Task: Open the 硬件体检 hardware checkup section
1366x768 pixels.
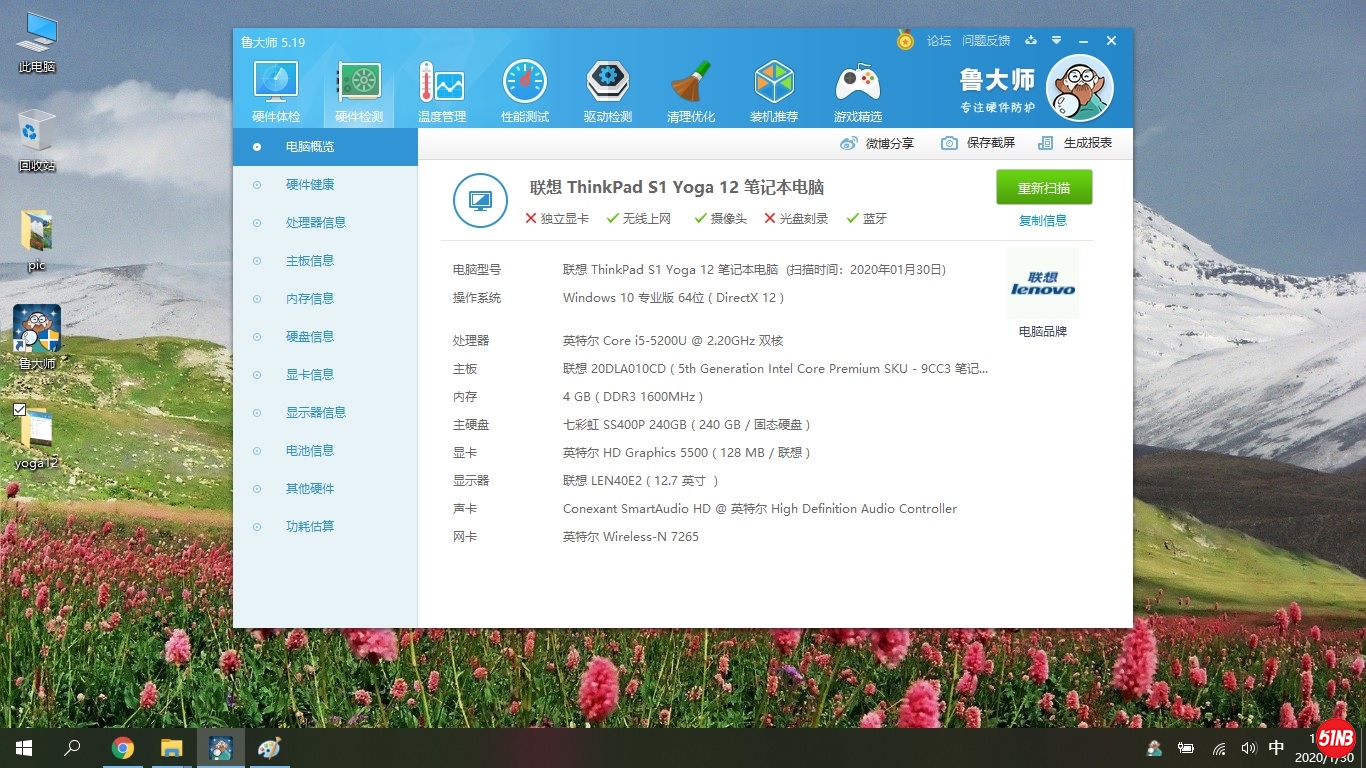Action: pyautogui.click(x=275, y=92)
